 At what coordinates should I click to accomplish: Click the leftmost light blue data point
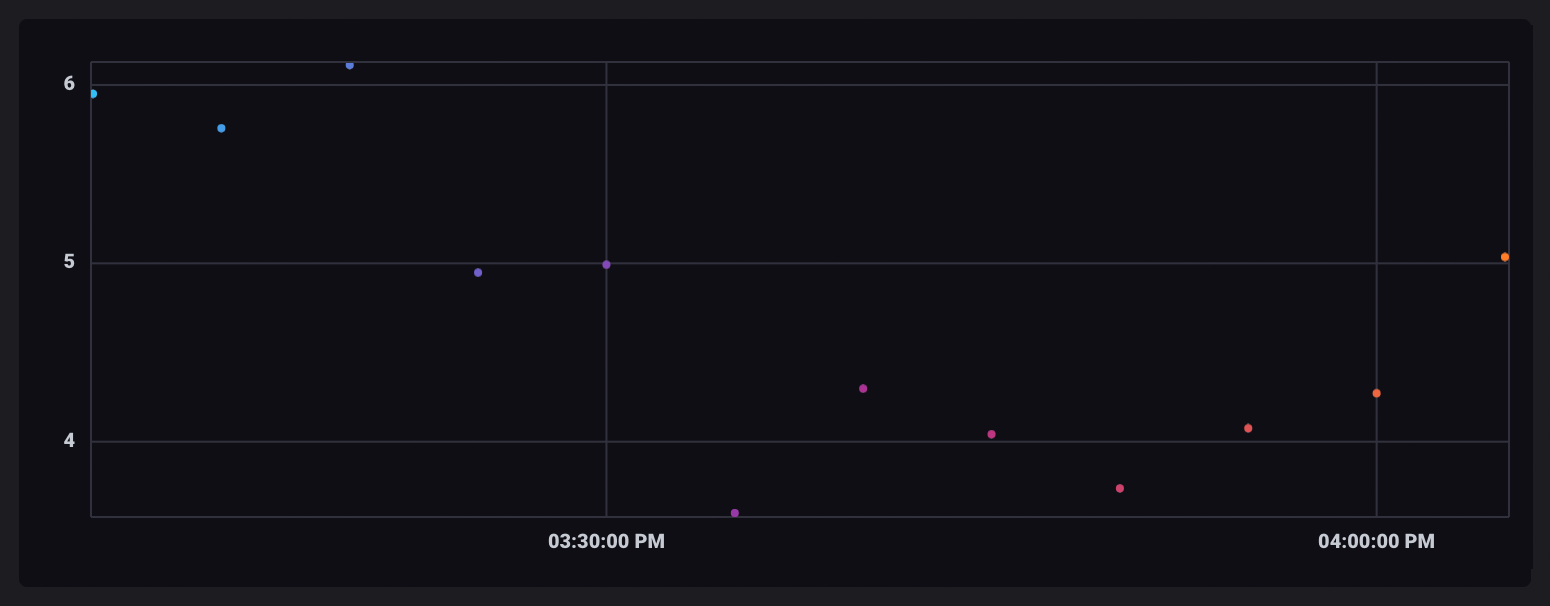point(93,94)
